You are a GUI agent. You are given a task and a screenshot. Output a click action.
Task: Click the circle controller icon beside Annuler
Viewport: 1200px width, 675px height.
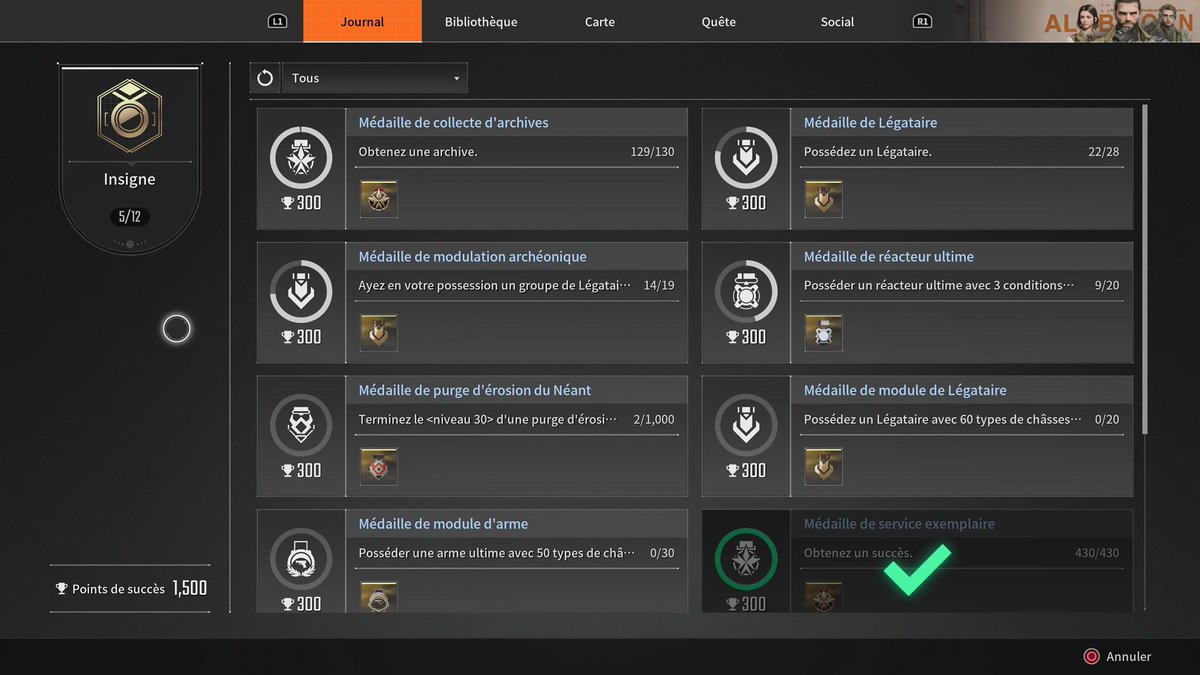point(1092,657)
